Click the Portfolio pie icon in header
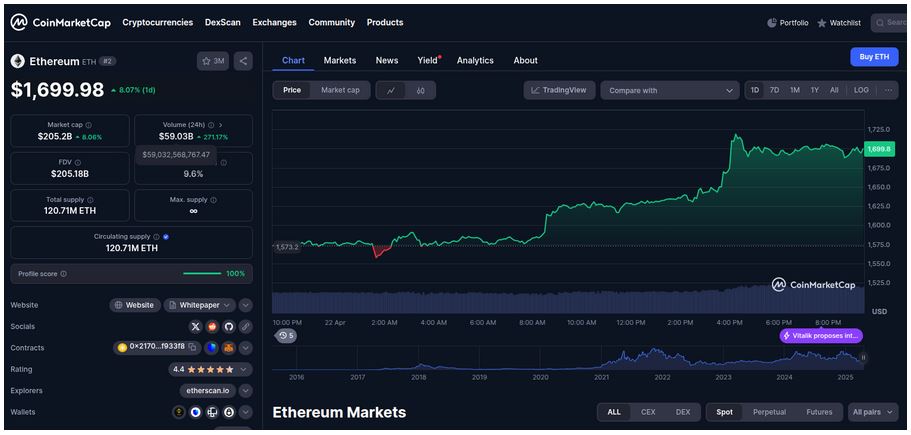 (772, 23)
